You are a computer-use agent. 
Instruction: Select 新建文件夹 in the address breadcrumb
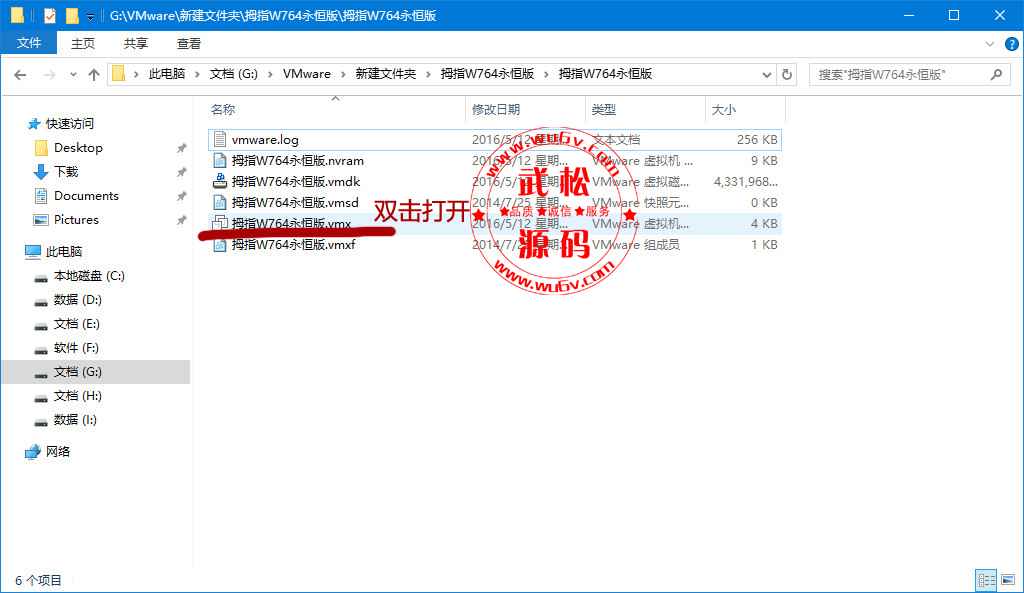386,74
